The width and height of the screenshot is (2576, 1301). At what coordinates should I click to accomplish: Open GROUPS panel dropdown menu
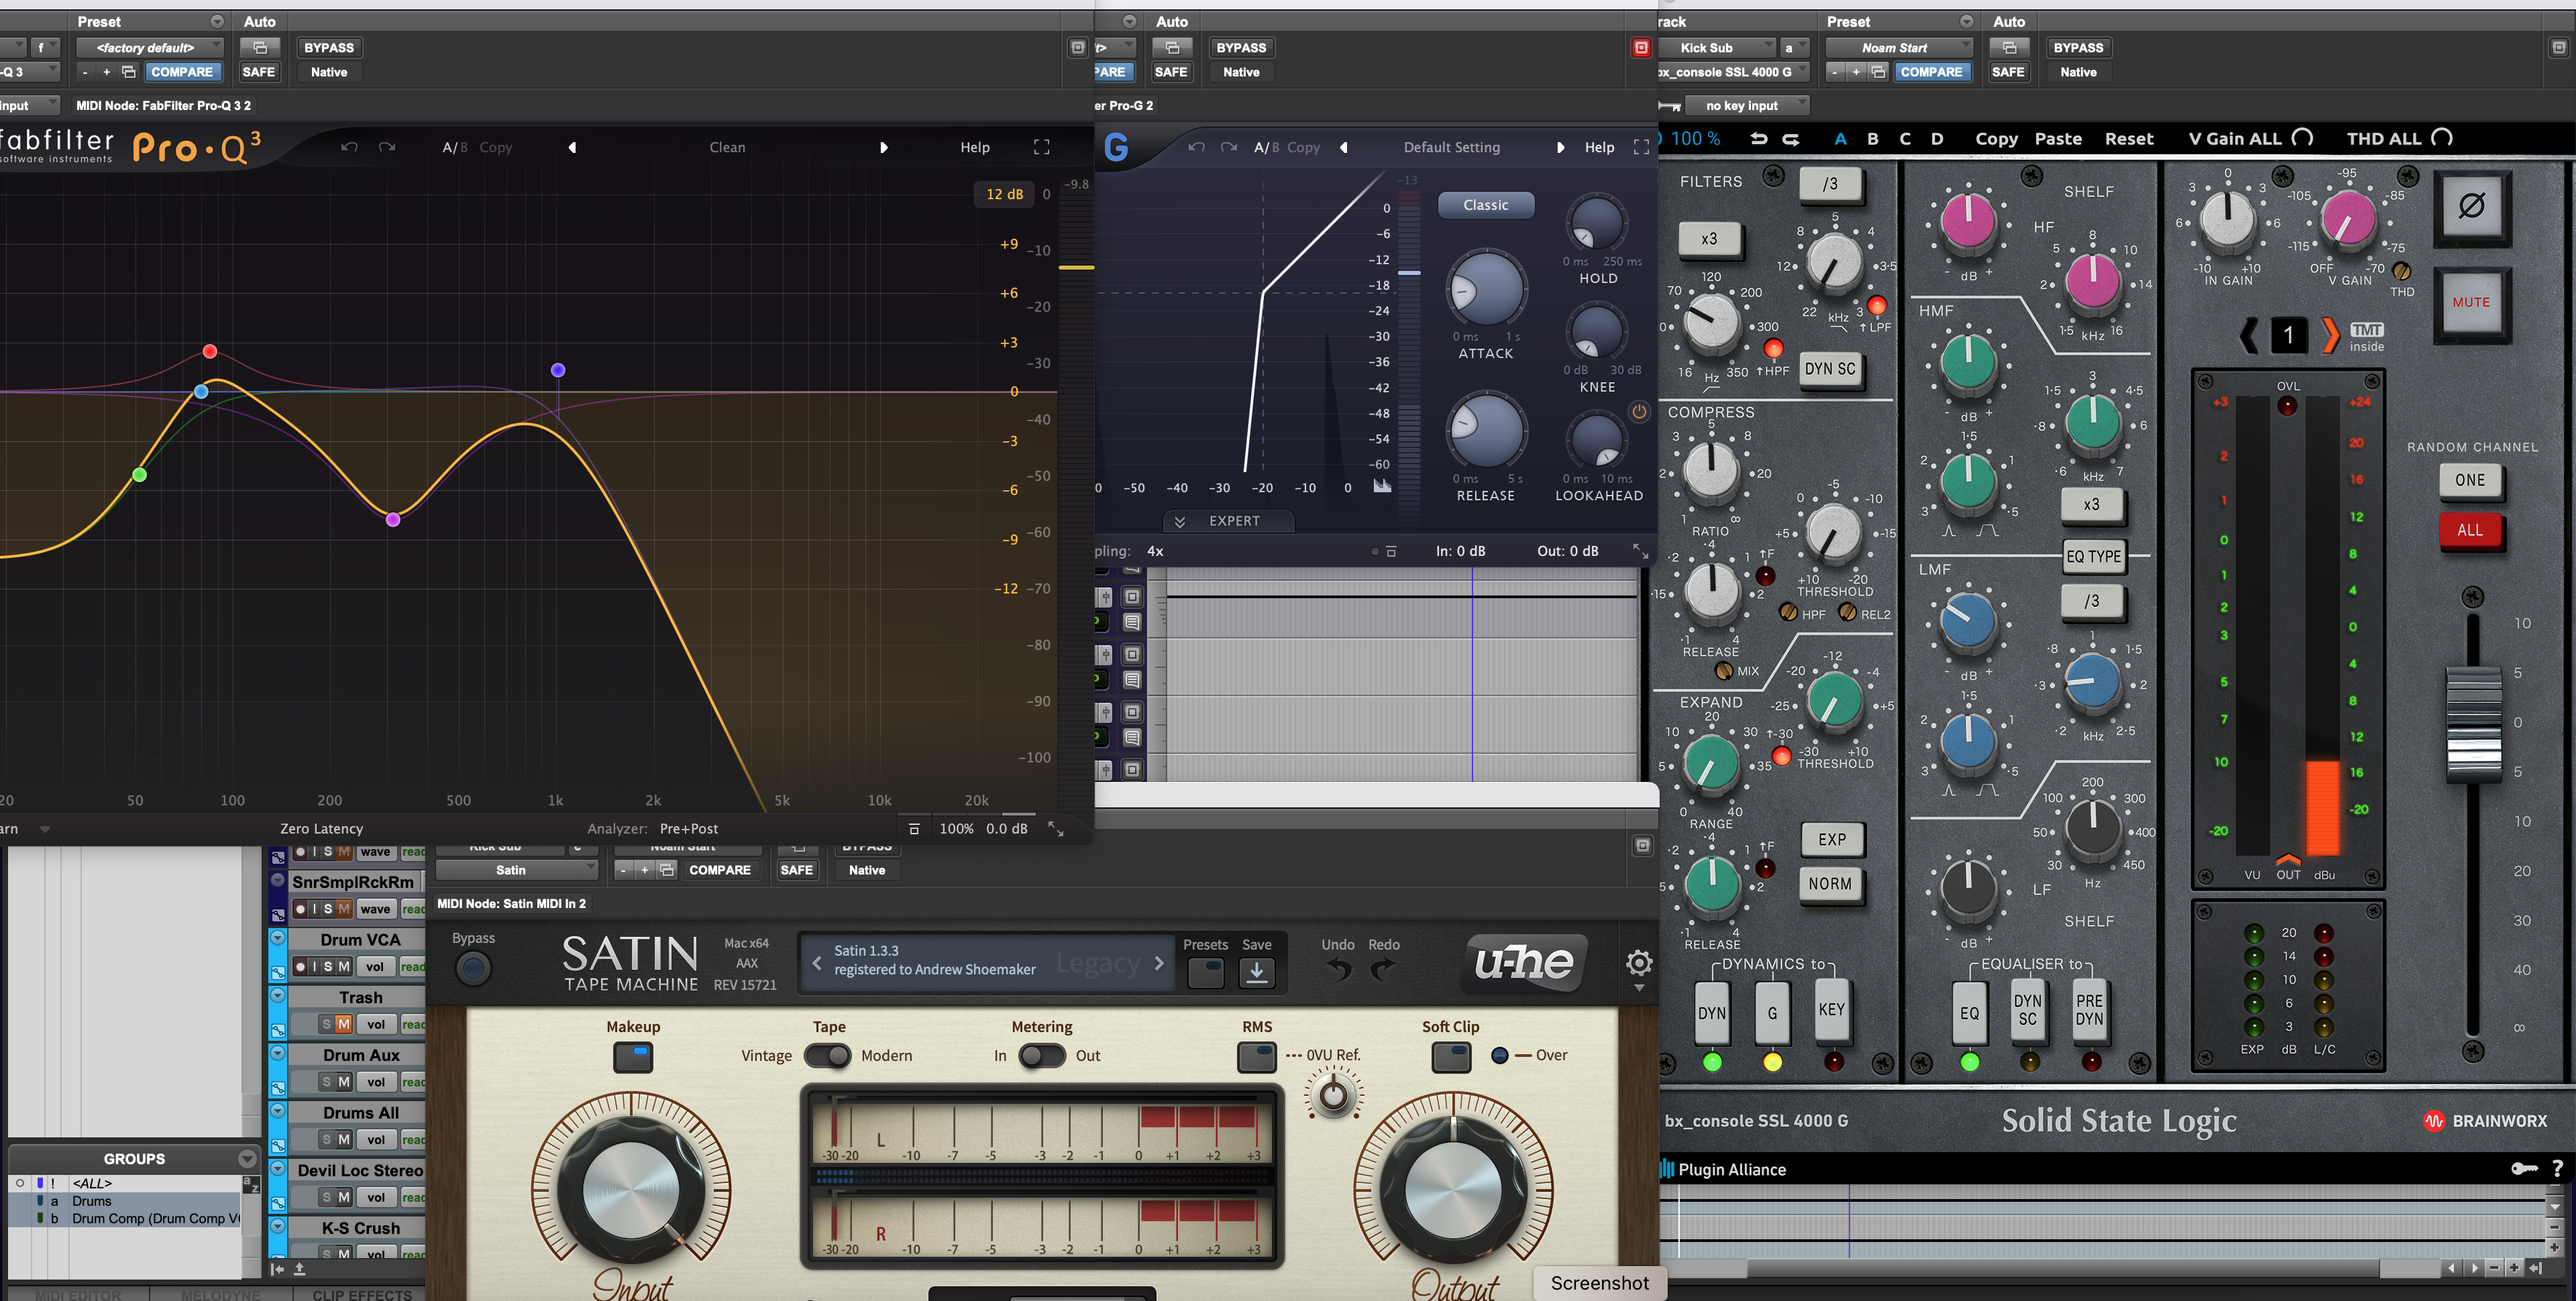click(x=247, y=1159)
